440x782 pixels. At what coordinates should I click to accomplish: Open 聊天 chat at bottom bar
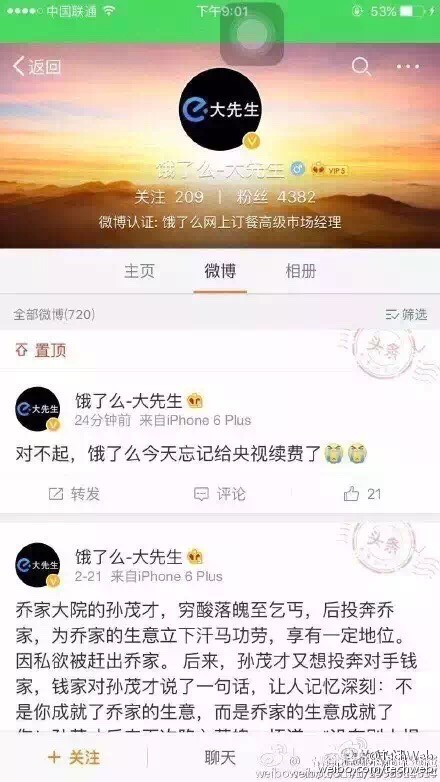[x=220, y=758]
